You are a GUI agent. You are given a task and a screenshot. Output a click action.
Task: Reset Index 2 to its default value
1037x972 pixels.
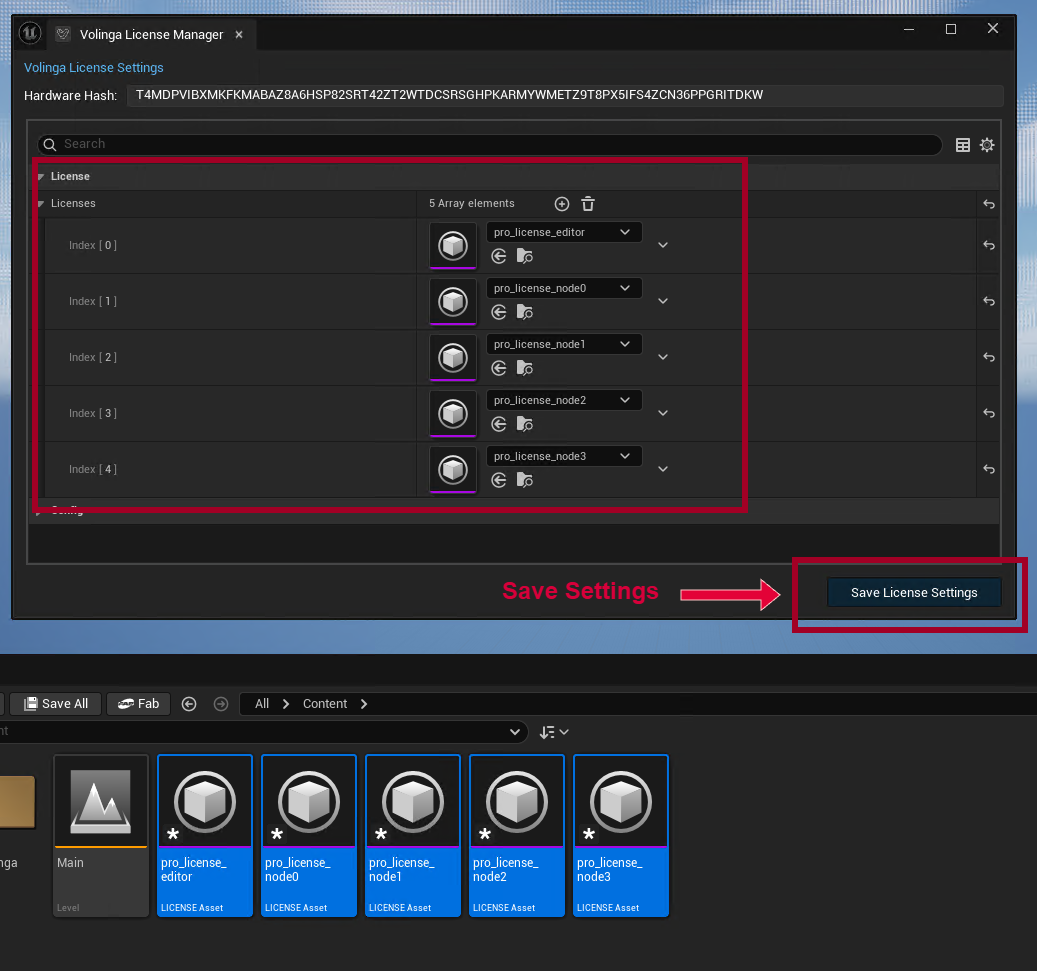point(988,358)
